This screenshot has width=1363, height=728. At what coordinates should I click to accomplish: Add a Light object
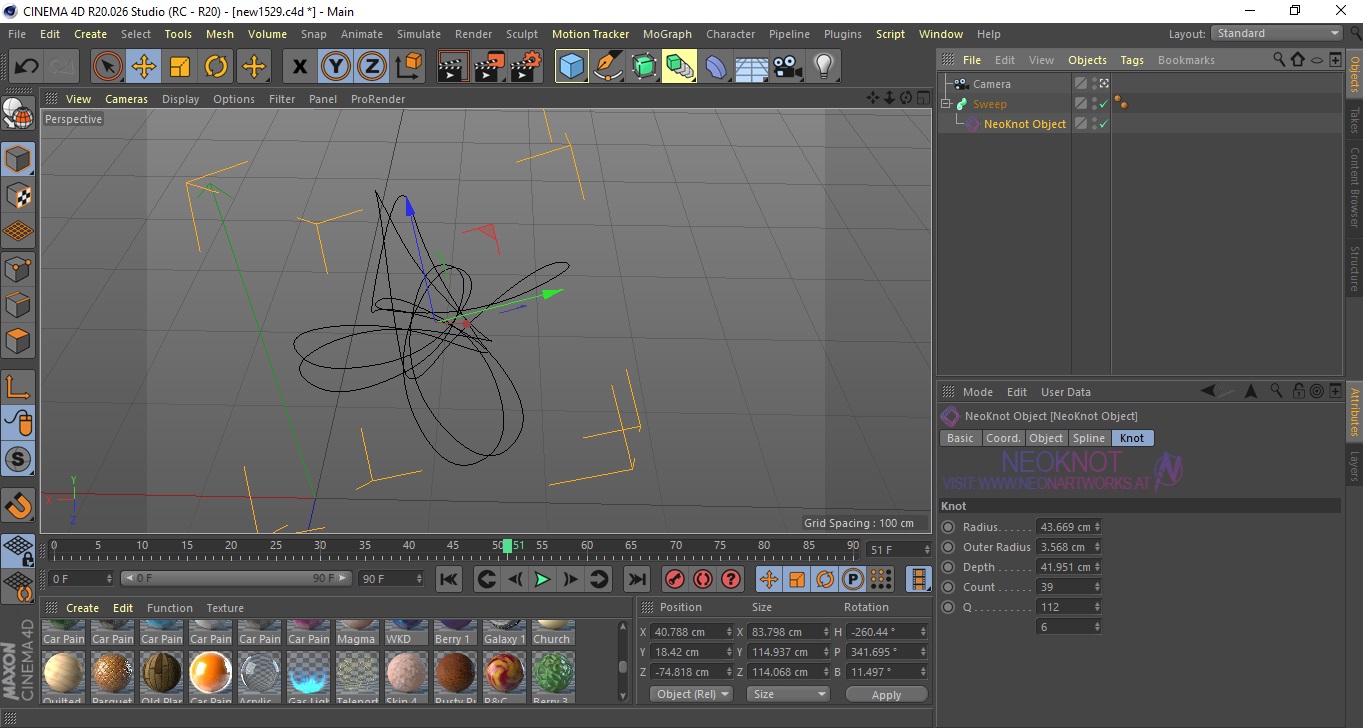pos(823,67)
